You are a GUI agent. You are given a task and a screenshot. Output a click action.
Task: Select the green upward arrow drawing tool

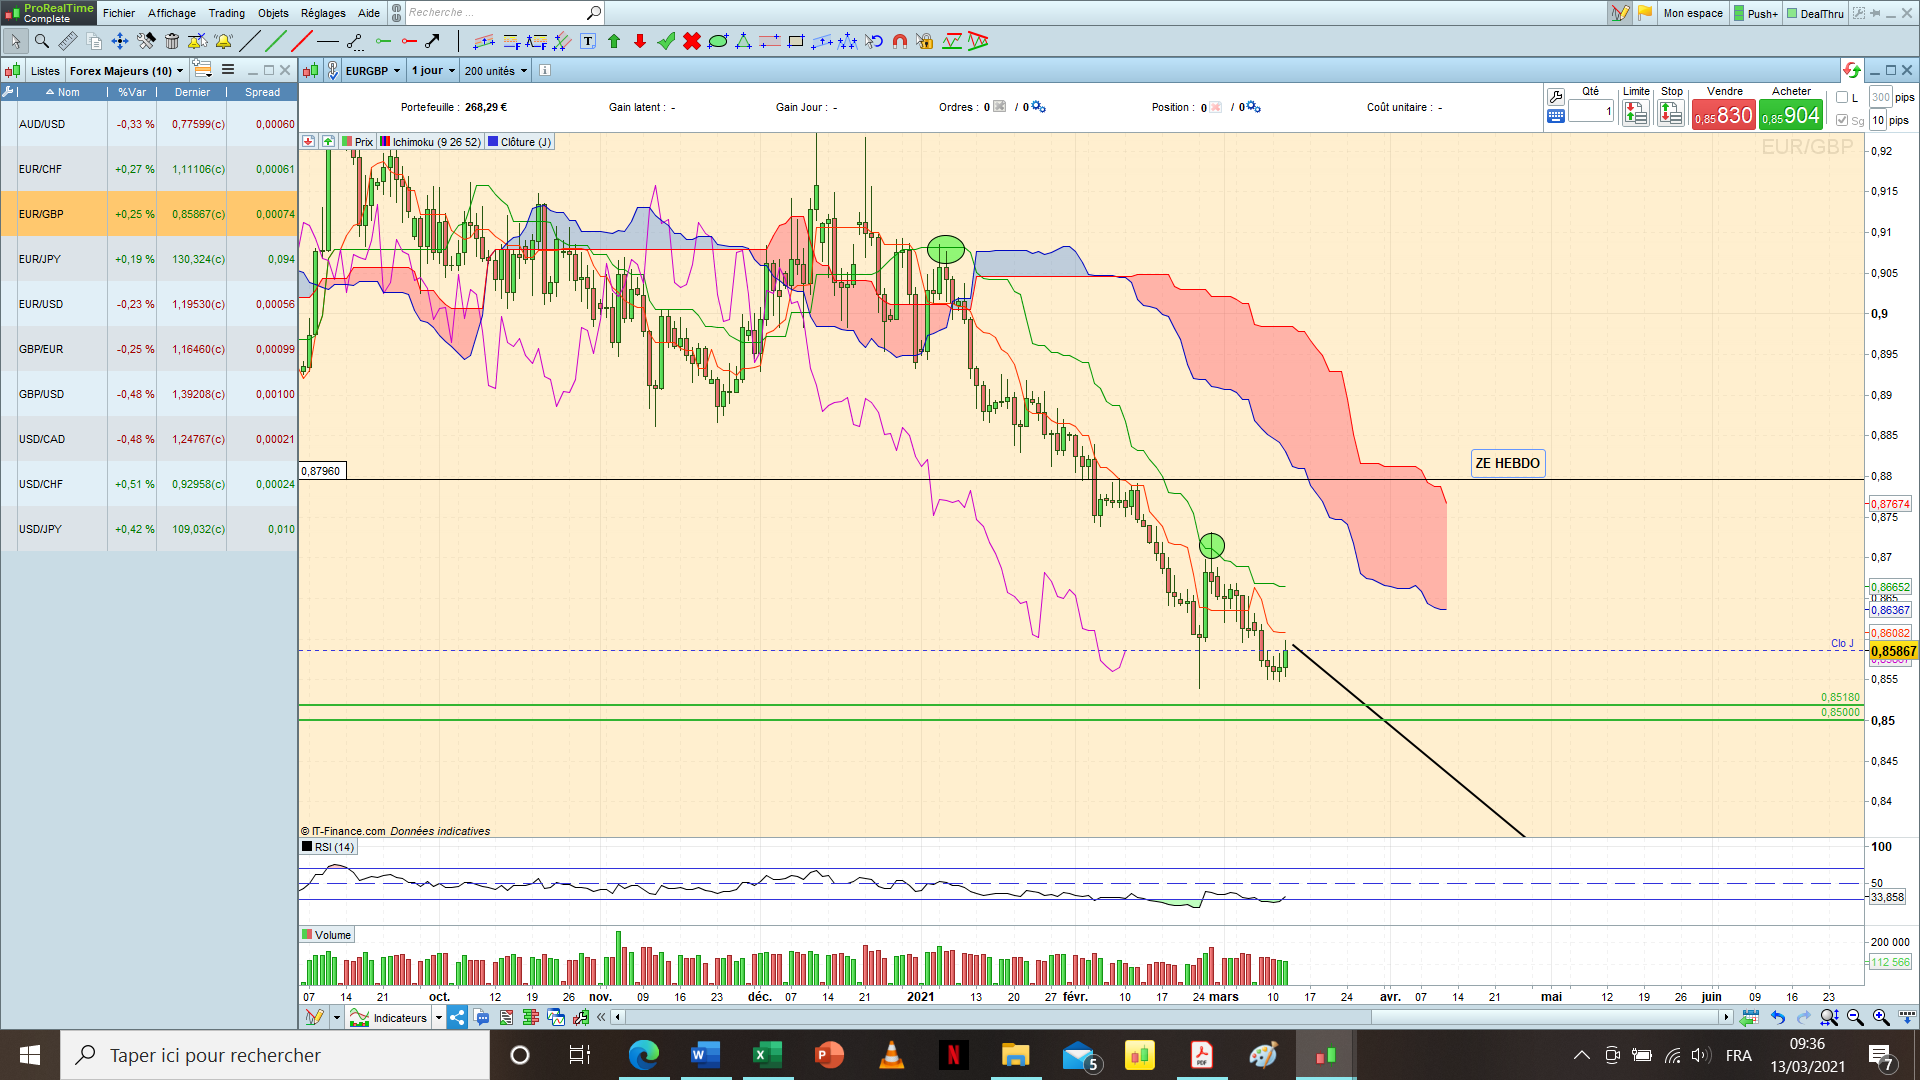coord(614,41)
